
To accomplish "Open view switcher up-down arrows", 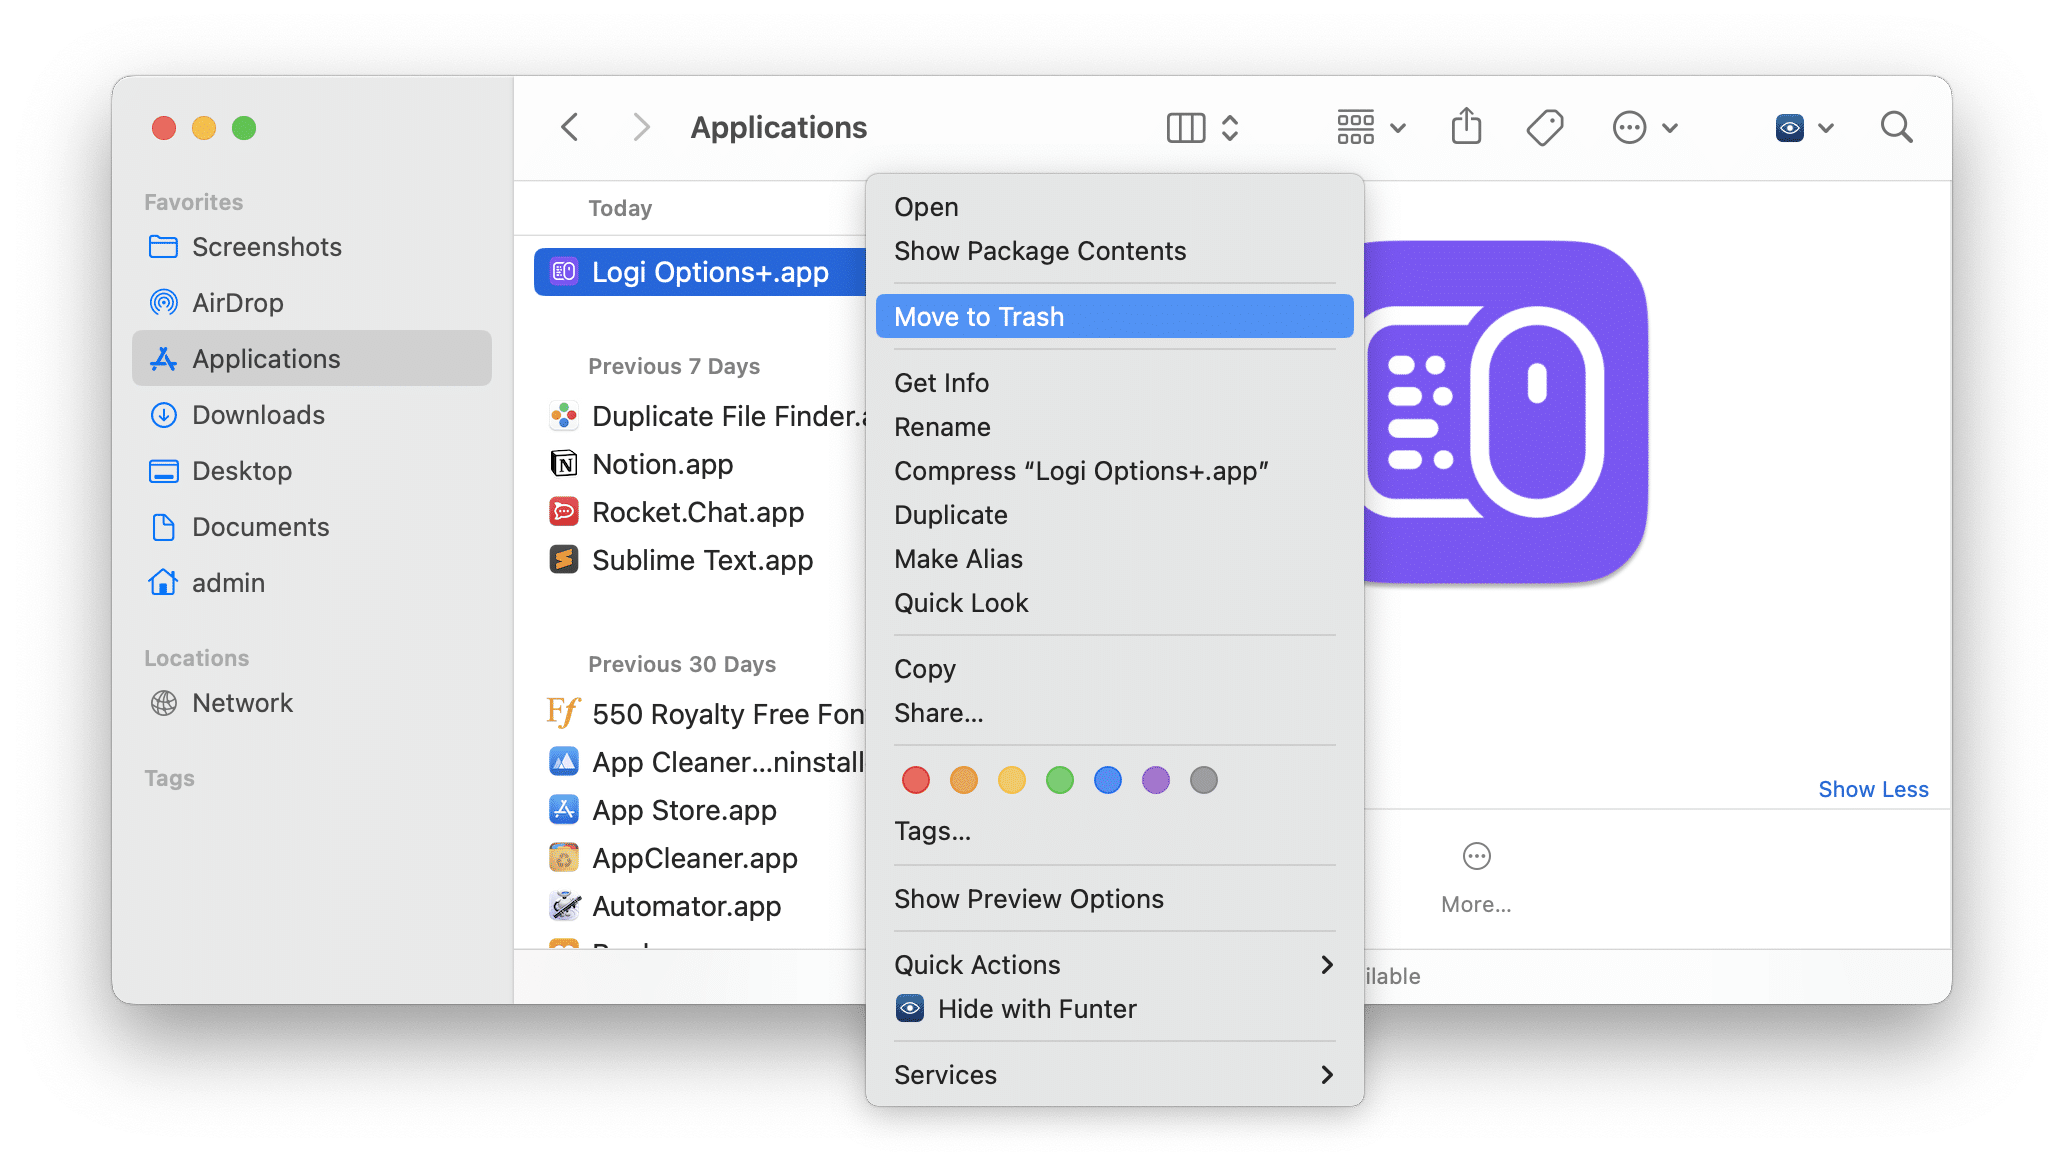I will pos(1230,128).
